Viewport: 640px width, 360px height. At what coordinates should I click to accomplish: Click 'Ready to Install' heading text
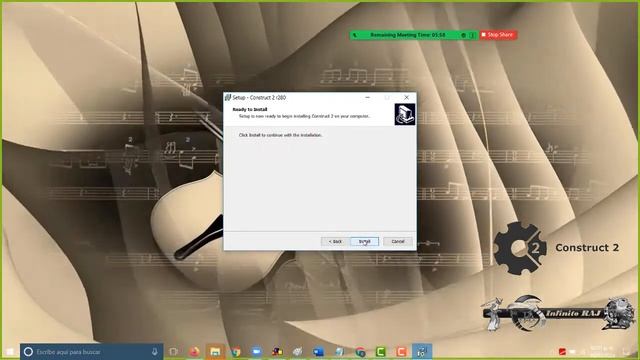click(250, 109)
